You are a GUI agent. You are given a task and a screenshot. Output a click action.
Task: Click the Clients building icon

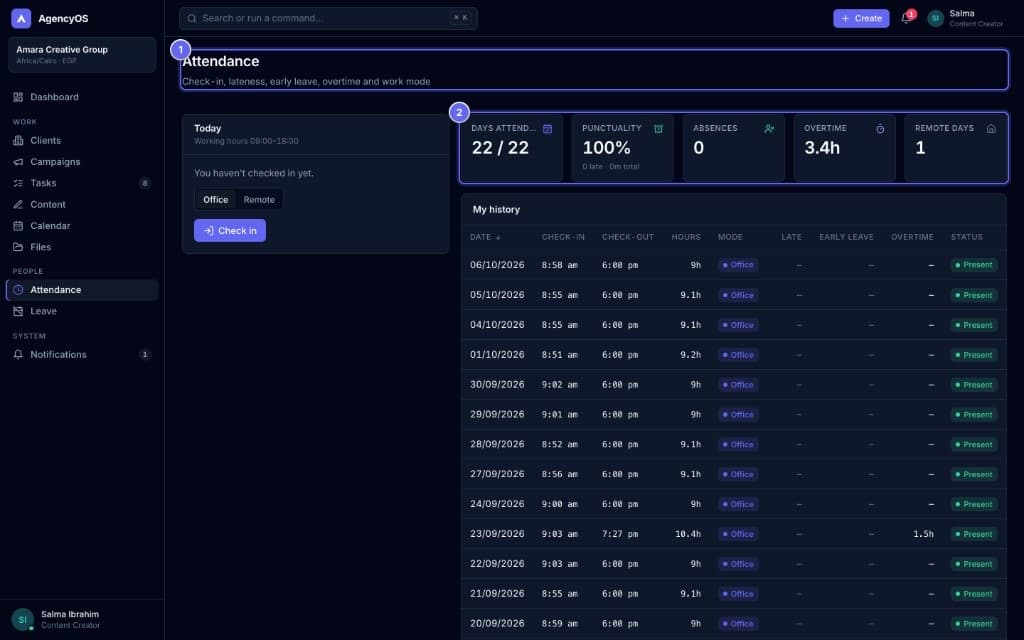point(18,140)
